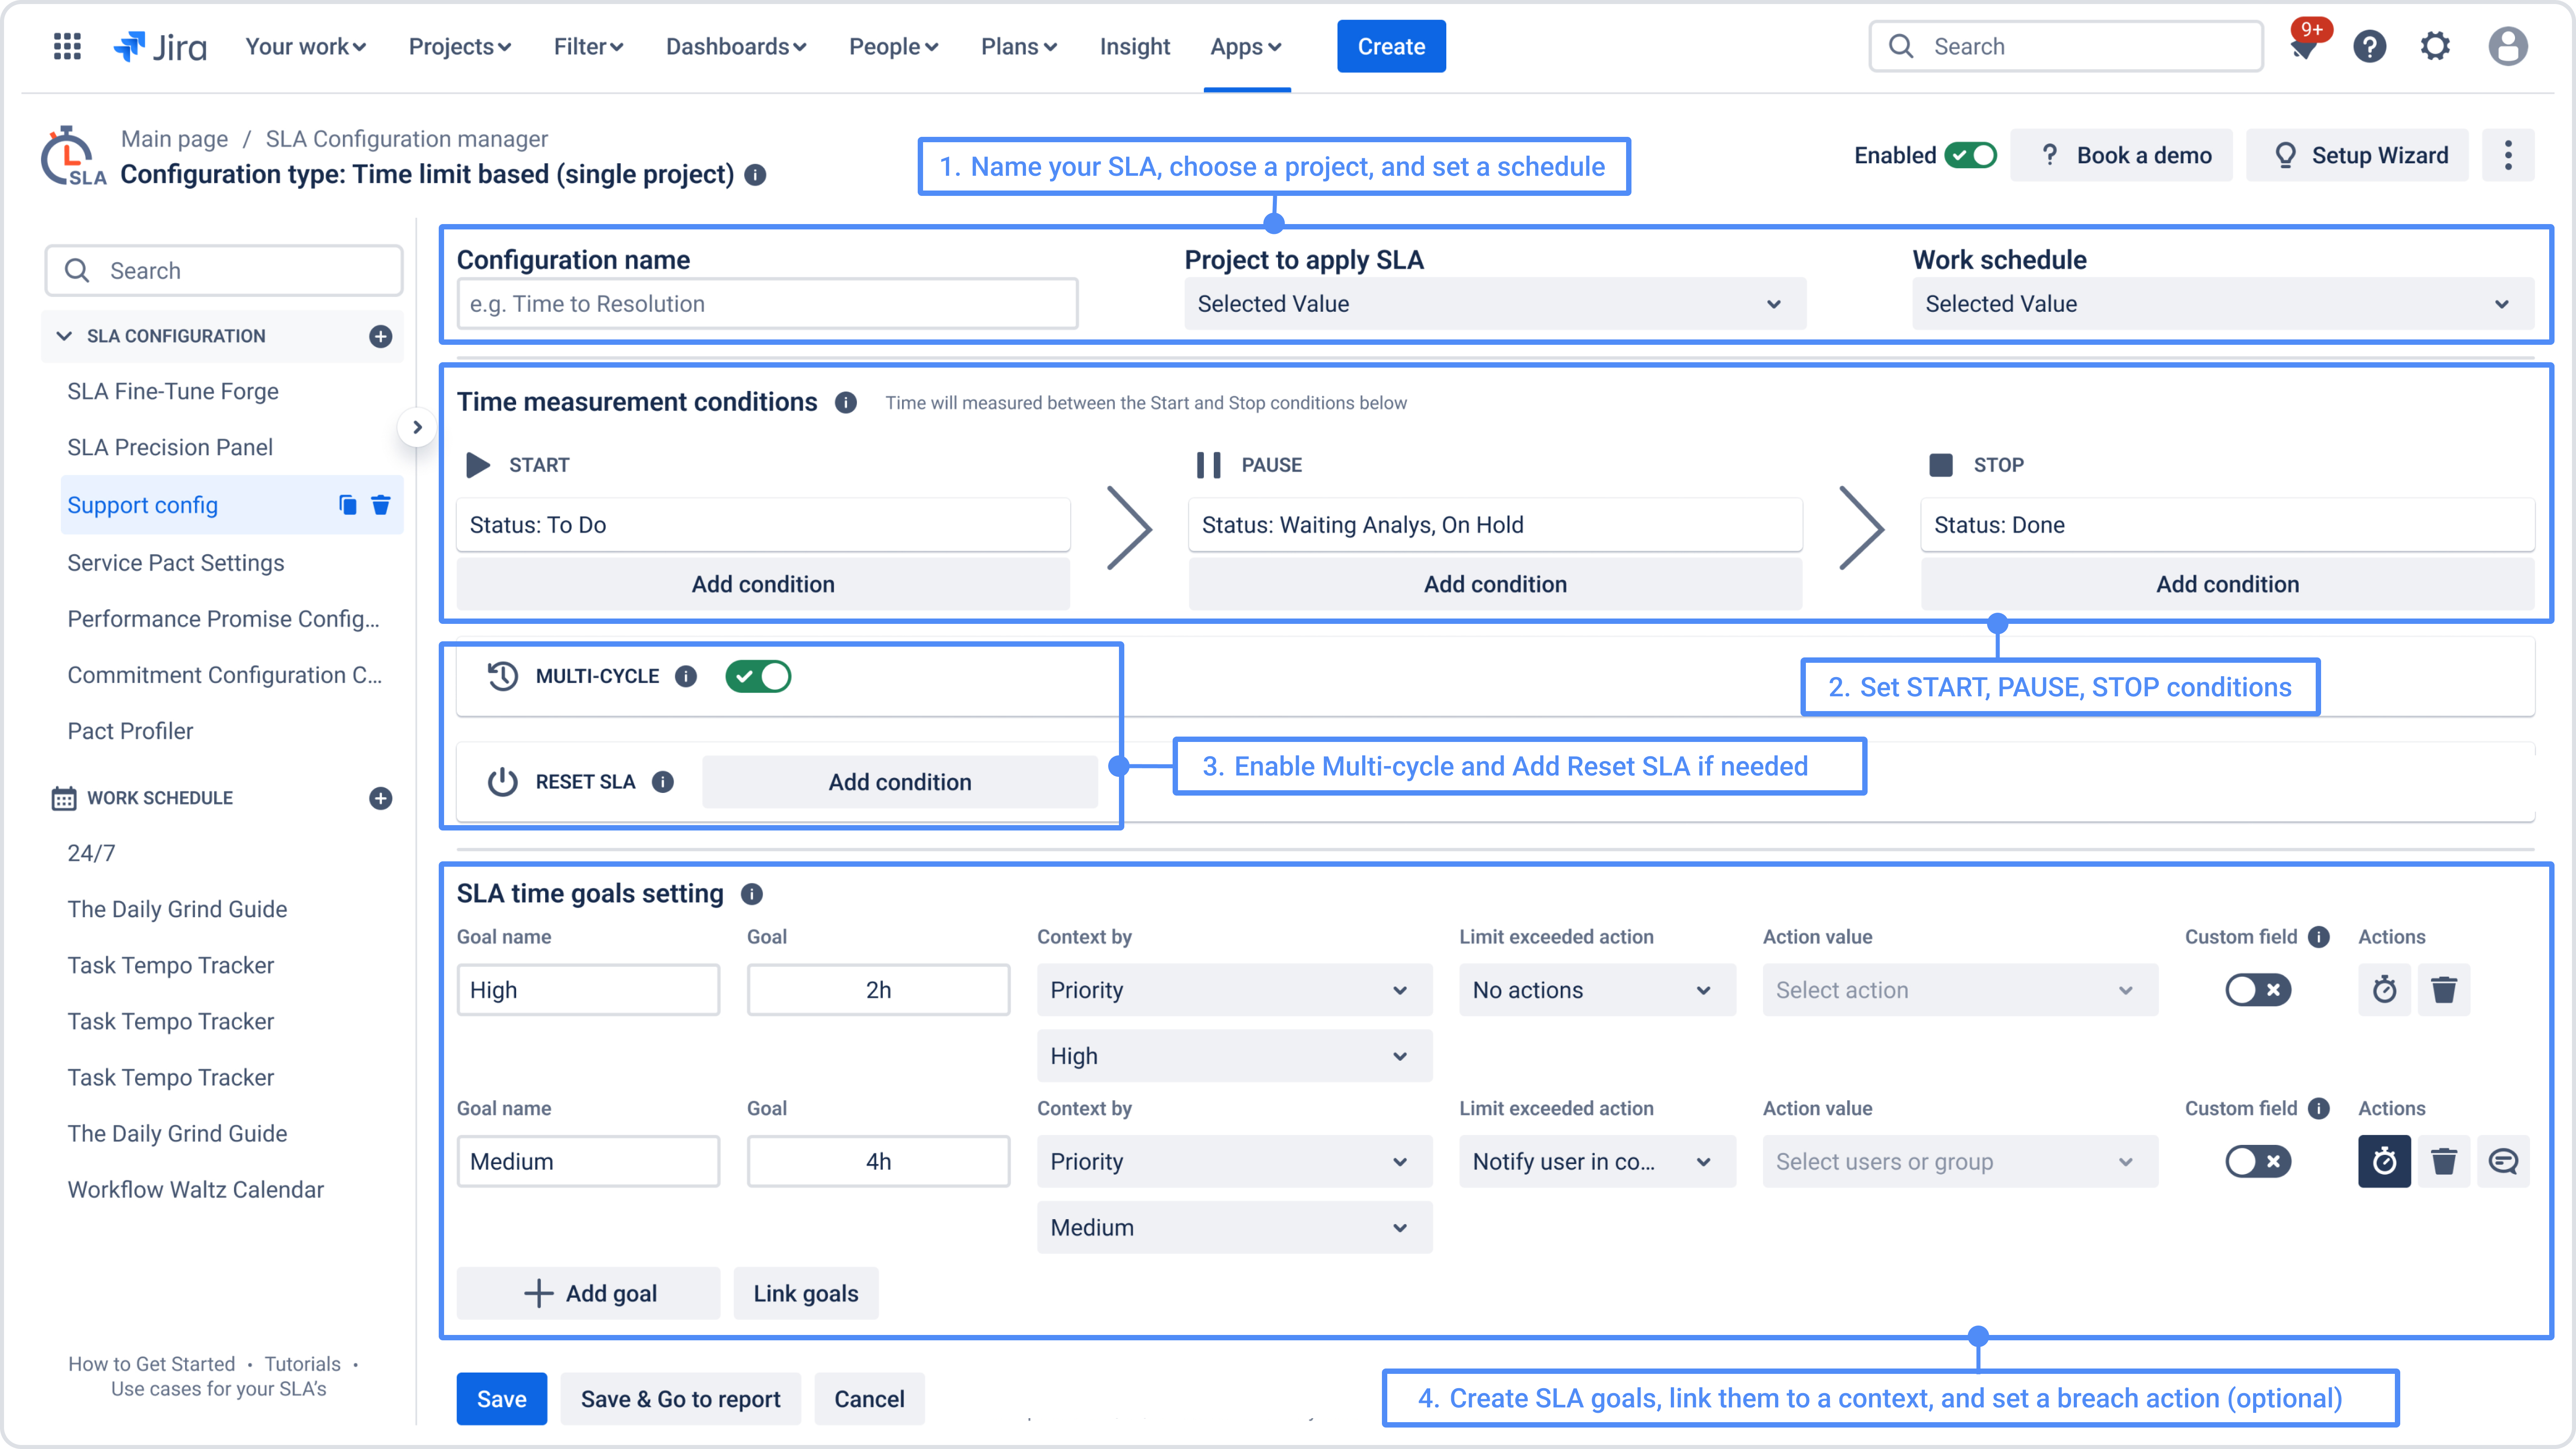This screenshot has height=1449, width=2576.
Task: Open the app switcher grid icon
Action: [67, 46]
